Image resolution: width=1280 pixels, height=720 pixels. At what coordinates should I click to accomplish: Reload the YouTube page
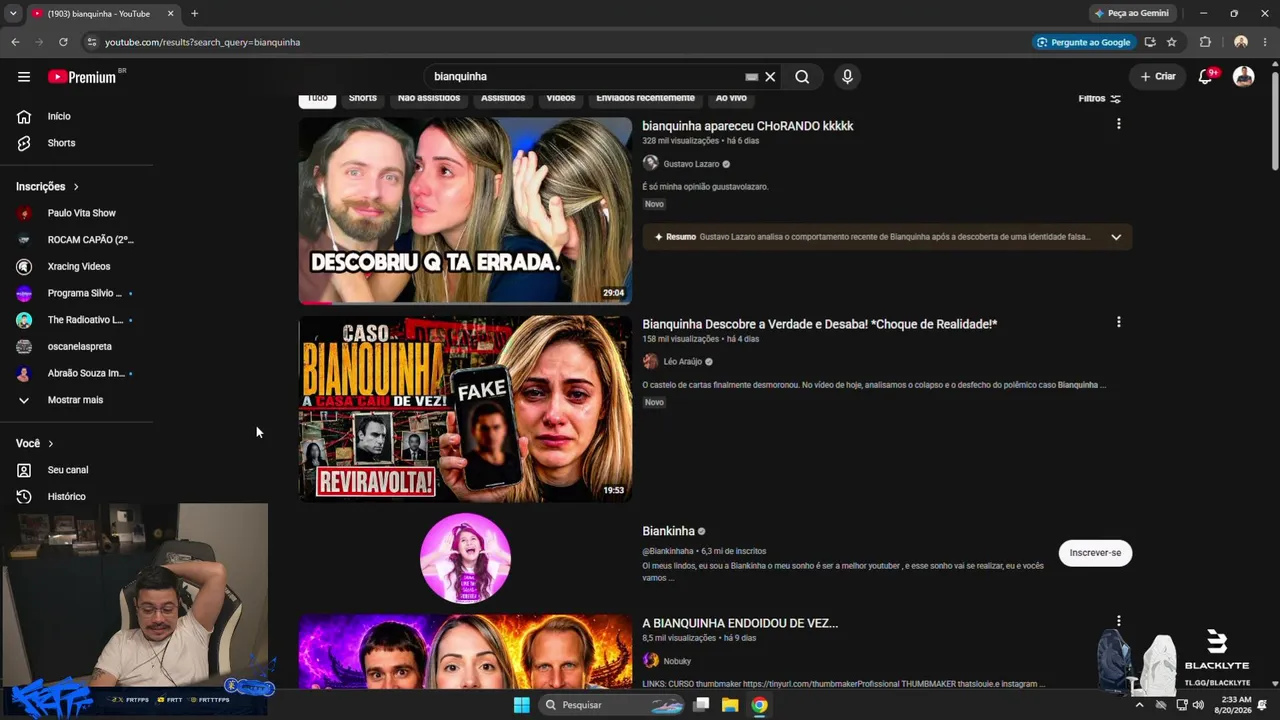point(63,42)
